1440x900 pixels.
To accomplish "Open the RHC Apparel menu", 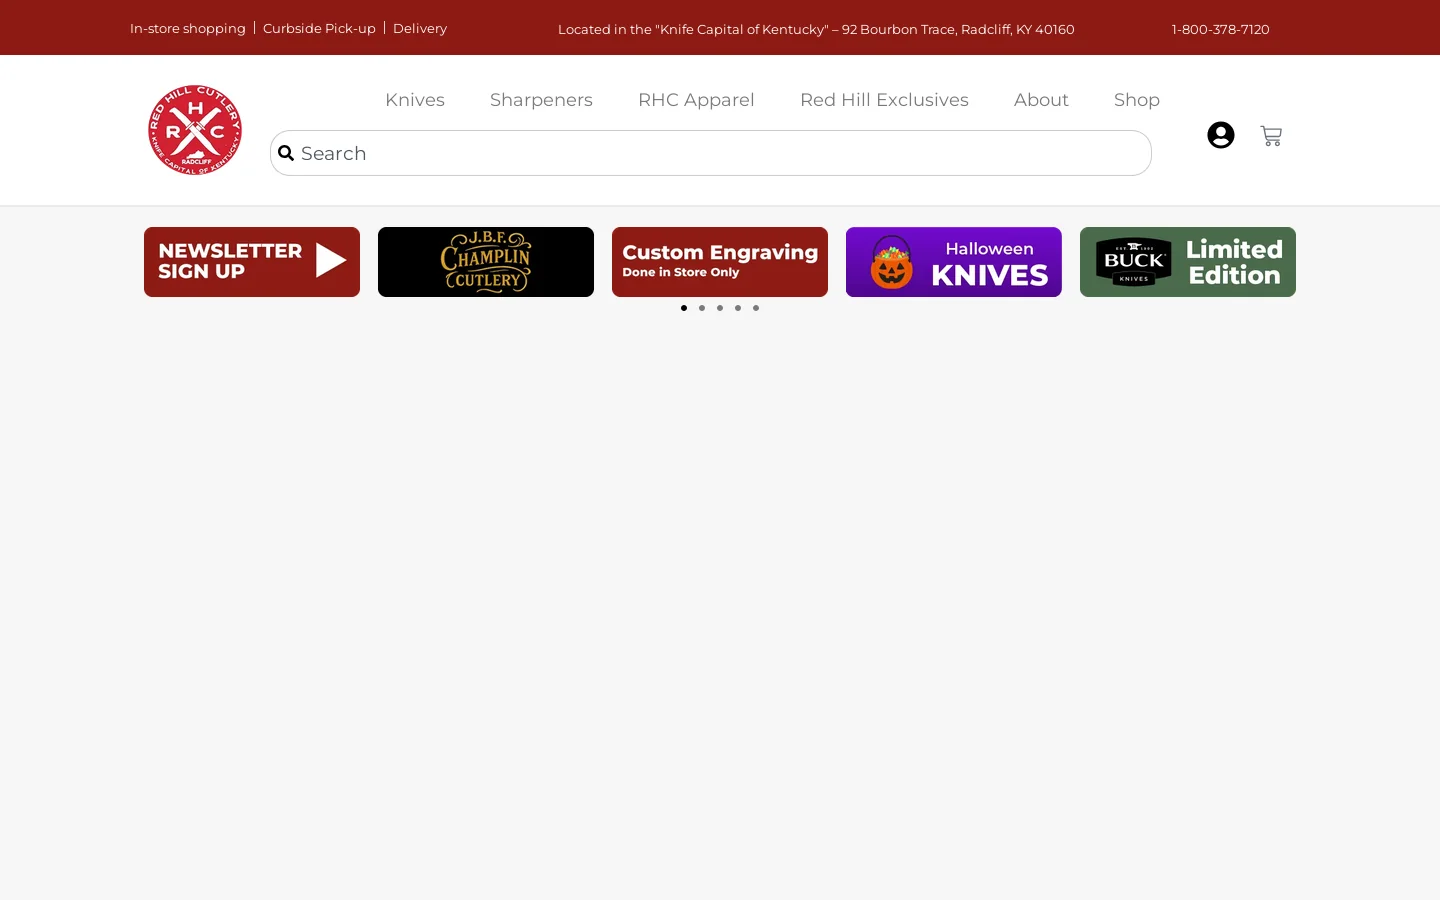I will click(696, 100).
